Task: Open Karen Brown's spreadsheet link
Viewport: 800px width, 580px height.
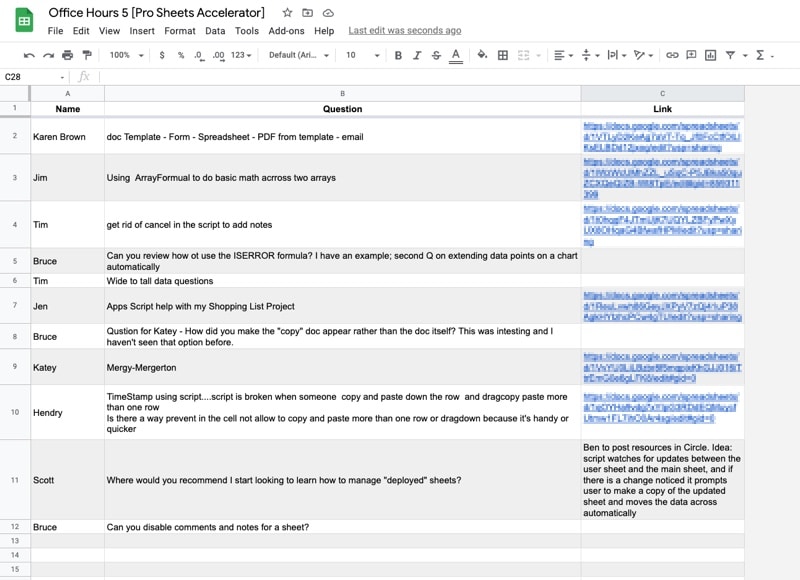Action: [x=662, y=137]
